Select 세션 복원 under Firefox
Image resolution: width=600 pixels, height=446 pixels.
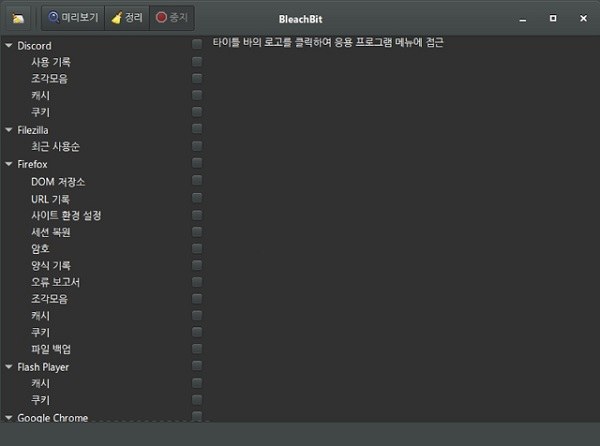(51, 232)
